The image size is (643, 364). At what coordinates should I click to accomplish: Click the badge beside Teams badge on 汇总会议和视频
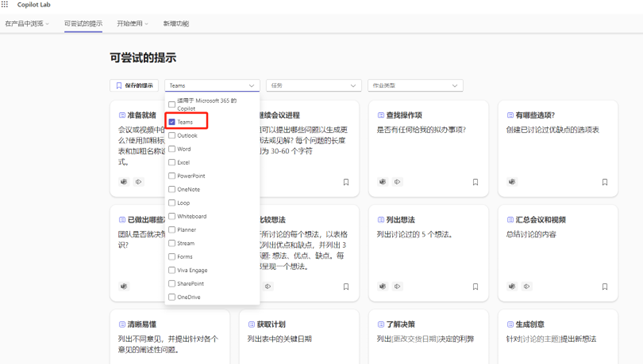[x=527, y=286]
